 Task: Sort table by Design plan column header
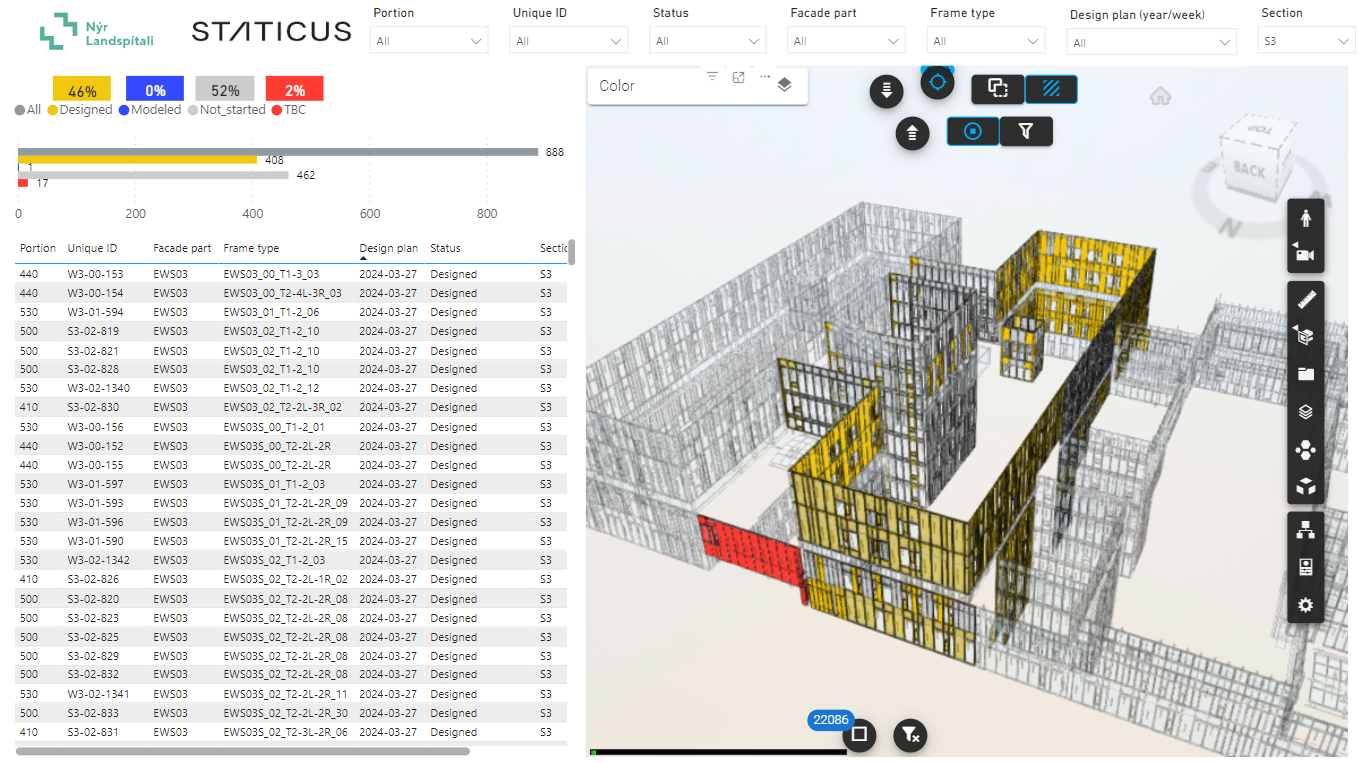coord(389,248)
